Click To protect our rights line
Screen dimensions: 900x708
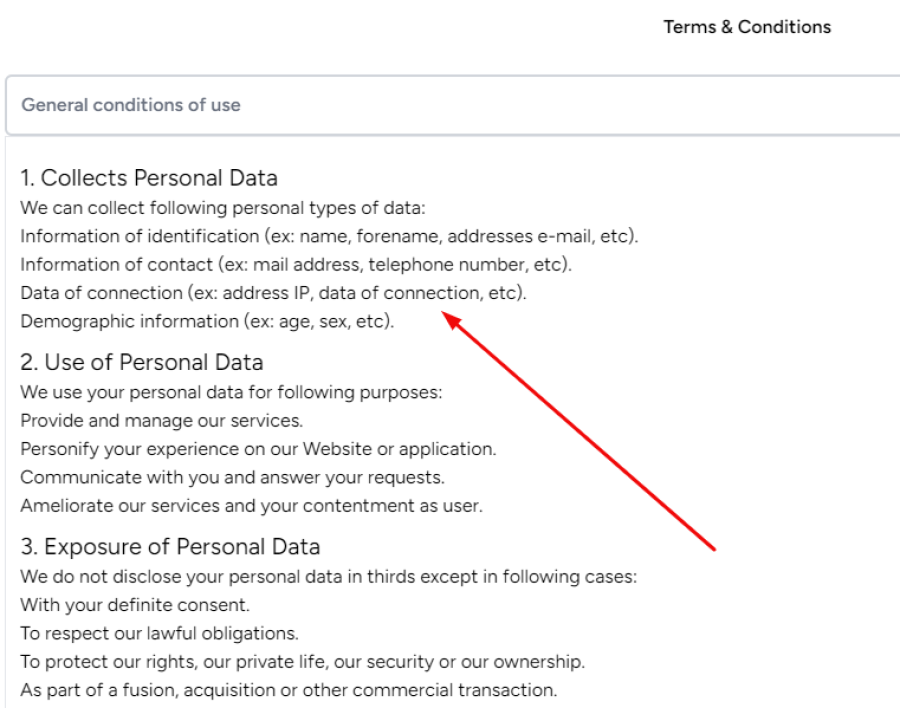click(302, 661)
